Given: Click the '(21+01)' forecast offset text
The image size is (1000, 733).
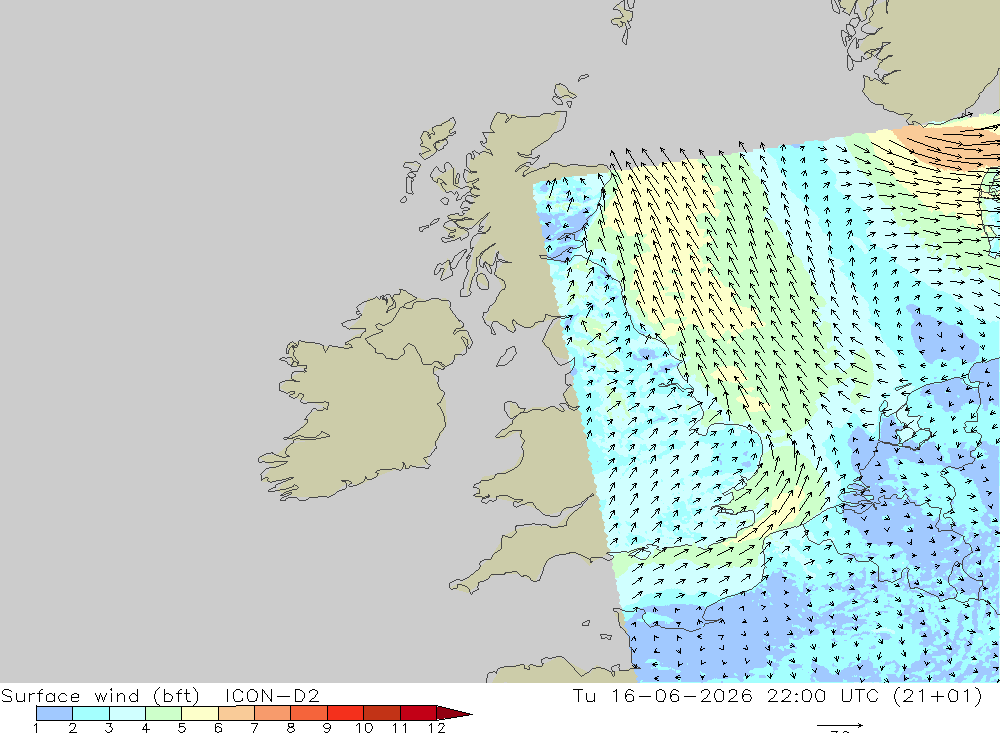Looking at the screenshot, I should pos(938,695).
